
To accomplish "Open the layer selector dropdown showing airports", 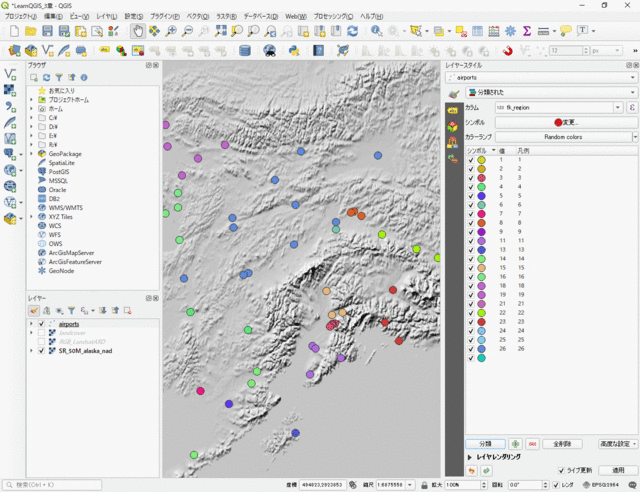I will click(x=541, y=78).
